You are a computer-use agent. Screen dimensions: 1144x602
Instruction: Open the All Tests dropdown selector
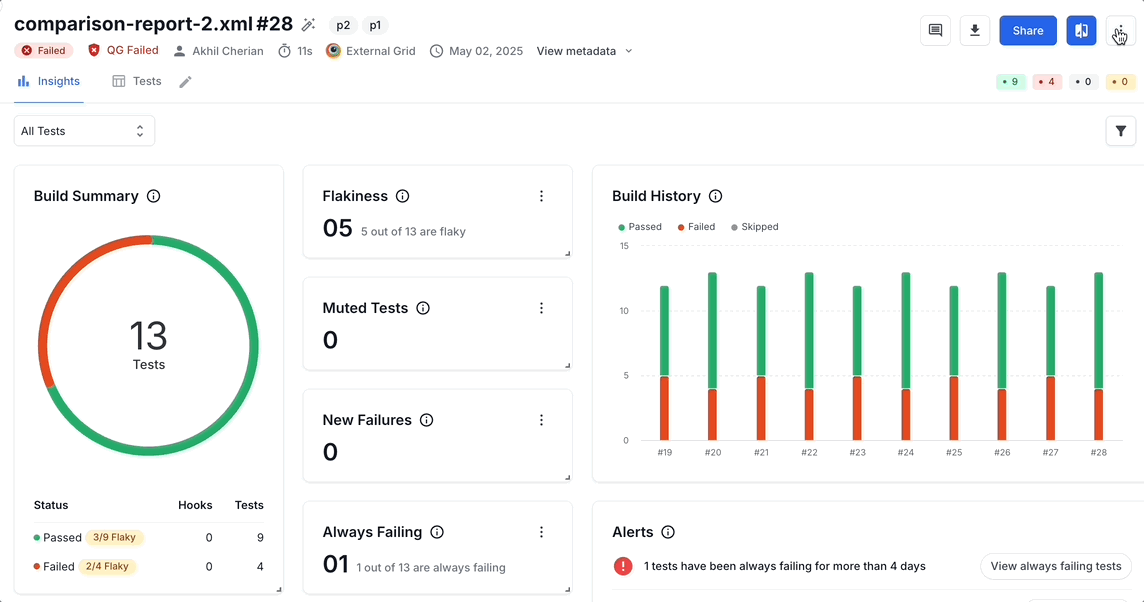tap(84, 131)
